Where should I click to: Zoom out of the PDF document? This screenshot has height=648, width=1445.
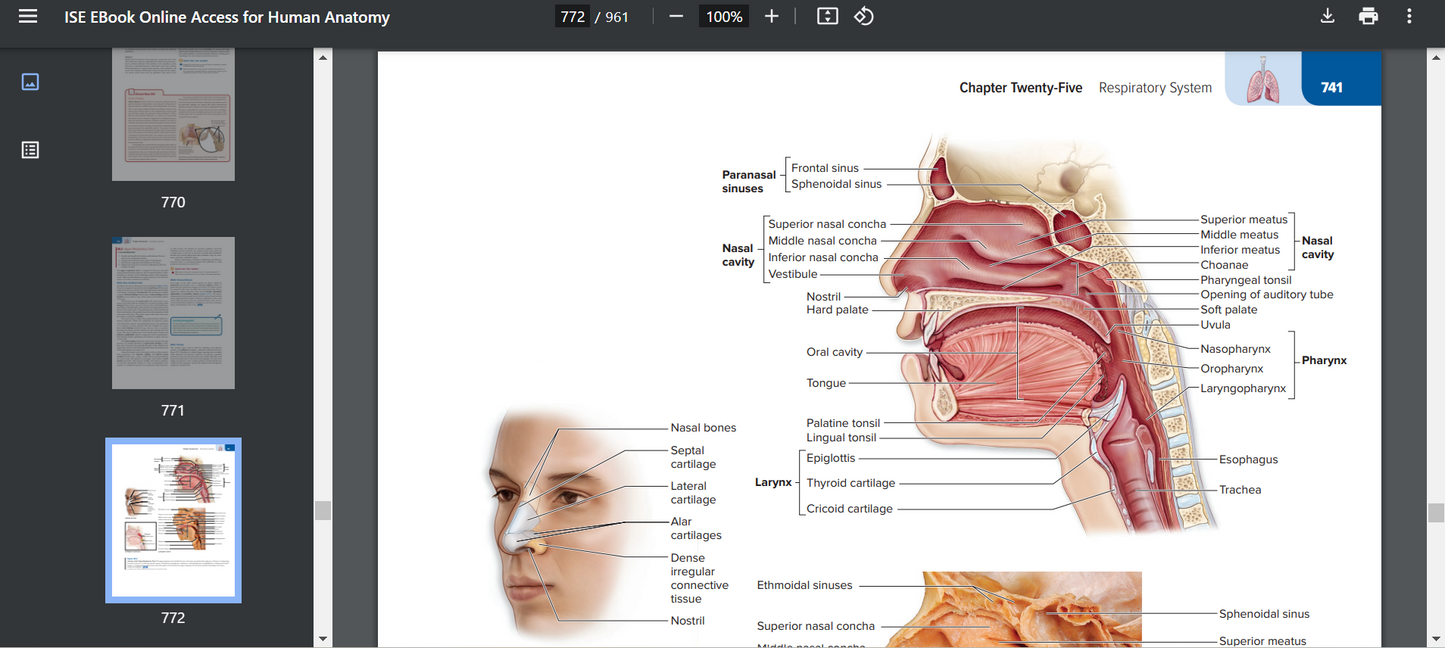676,16
